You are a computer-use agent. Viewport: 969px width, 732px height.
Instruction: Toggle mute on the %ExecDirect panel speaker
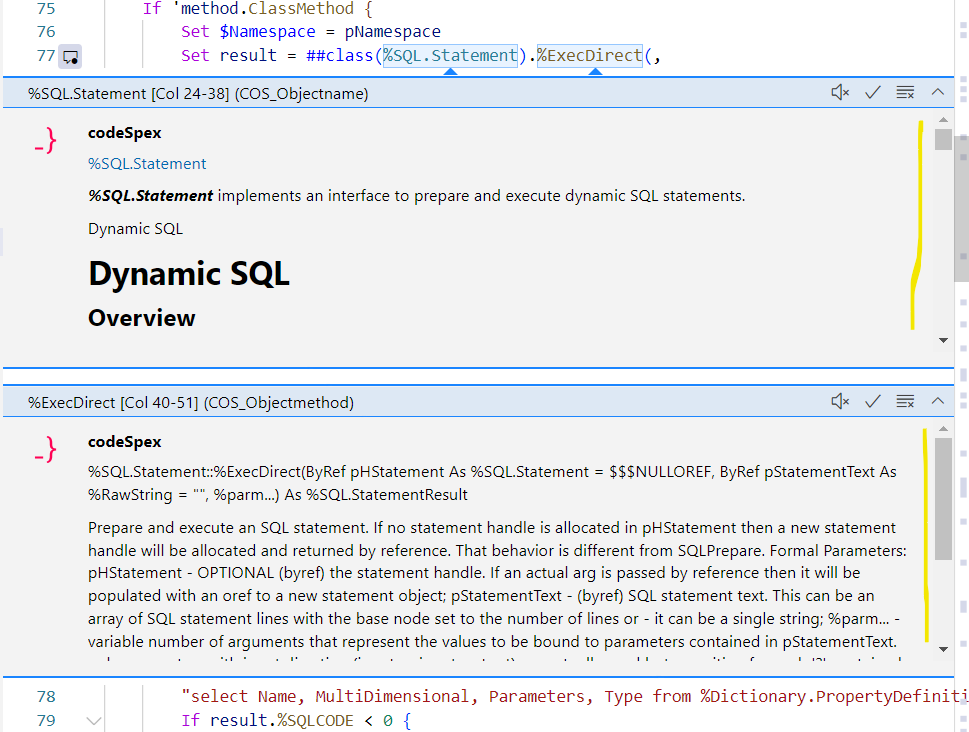(x=840, y=400)
